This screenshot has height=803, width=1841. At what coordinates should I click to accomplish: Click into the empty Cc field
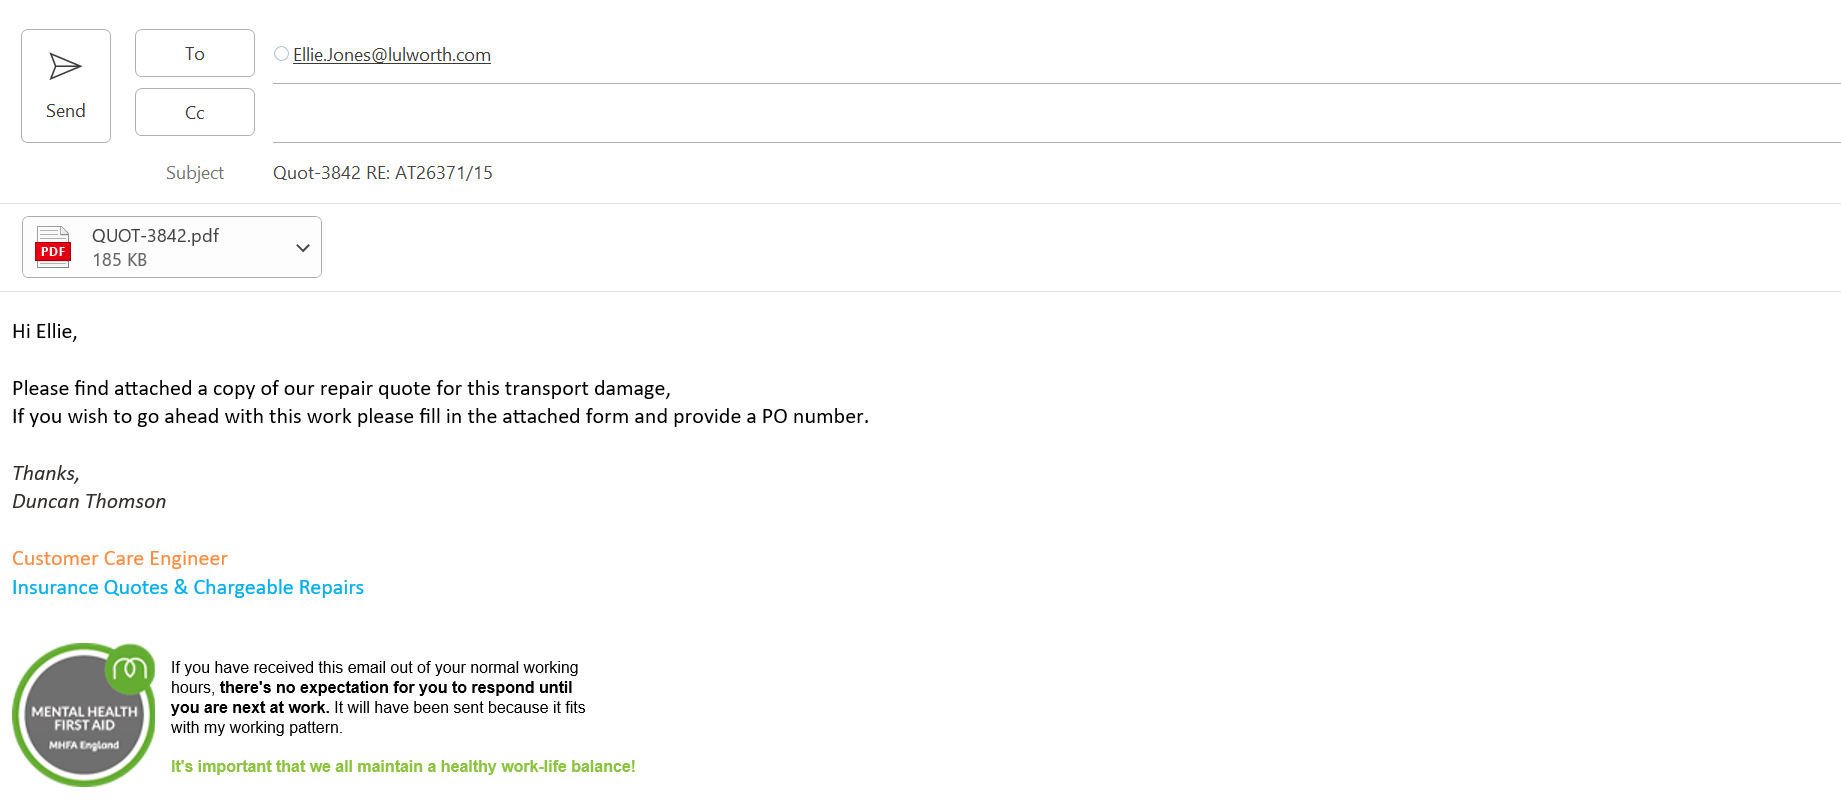point(1000,113)
